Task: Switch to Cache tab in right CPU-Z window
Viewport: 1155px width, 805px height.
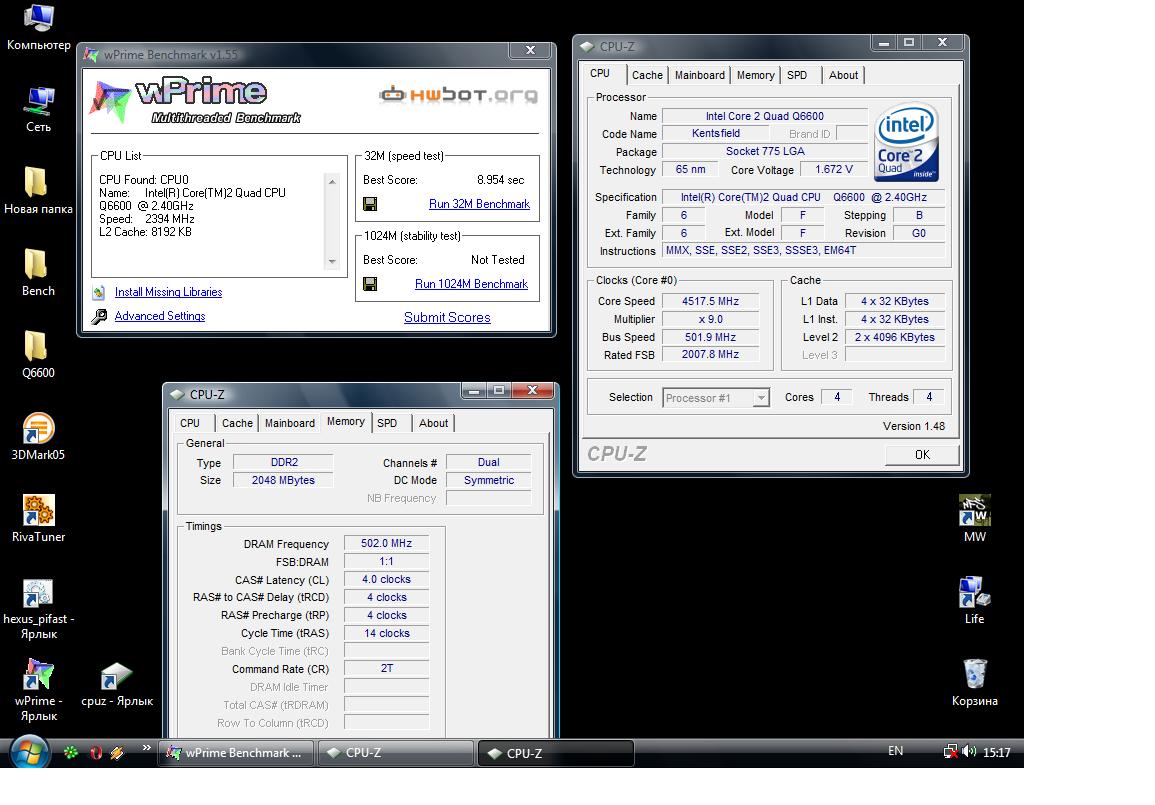Action: [647, 75]
